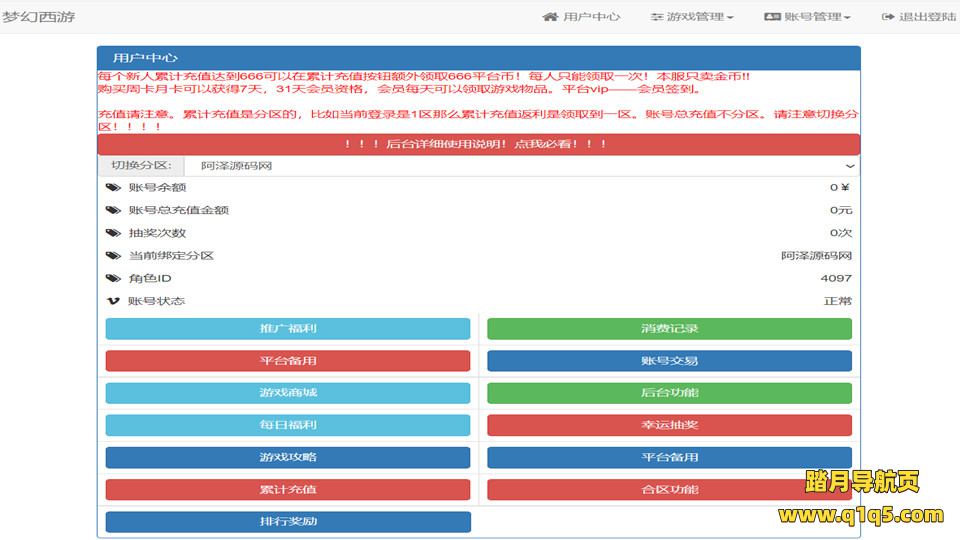Click the tag icon next to 抽奖次数
The height and width of the screenshot is (540, 960).
tap(113, 233)
